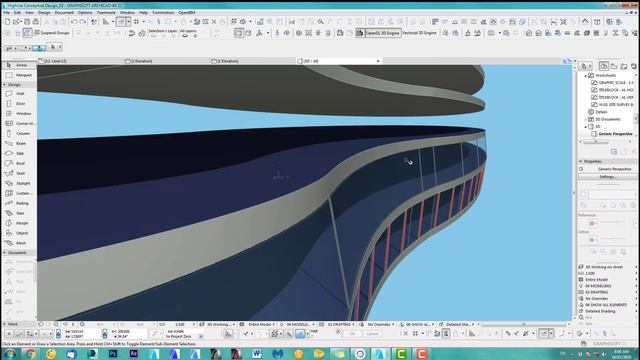The height and width of the screenshot is (360, 640).
Task: Open the Teamwork menu
Action: (x=106, y=13)
